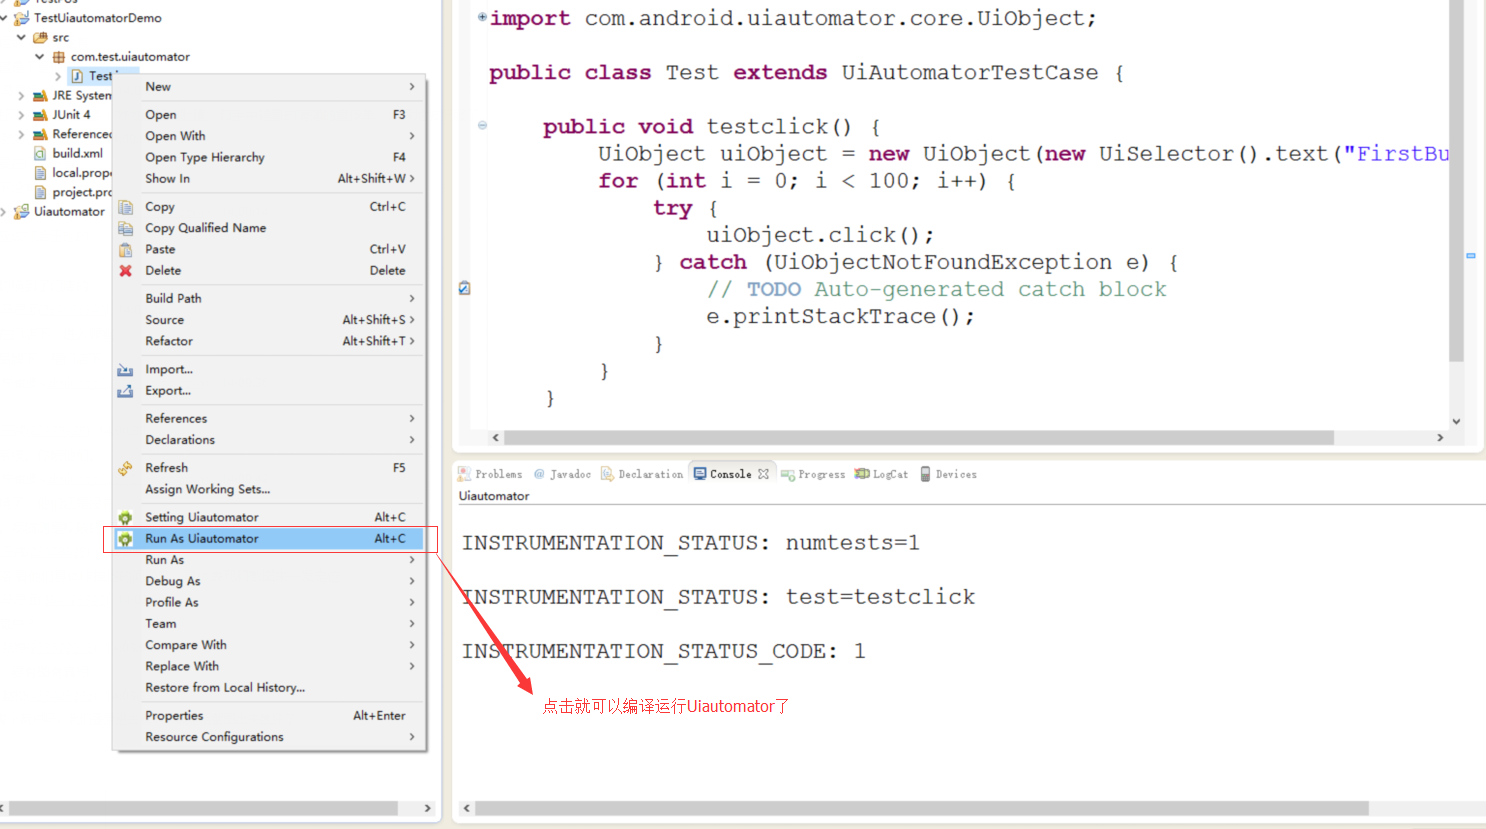
Task: Click the Progress tab icon
Action: pyautogui.click(x=788, y=474)
